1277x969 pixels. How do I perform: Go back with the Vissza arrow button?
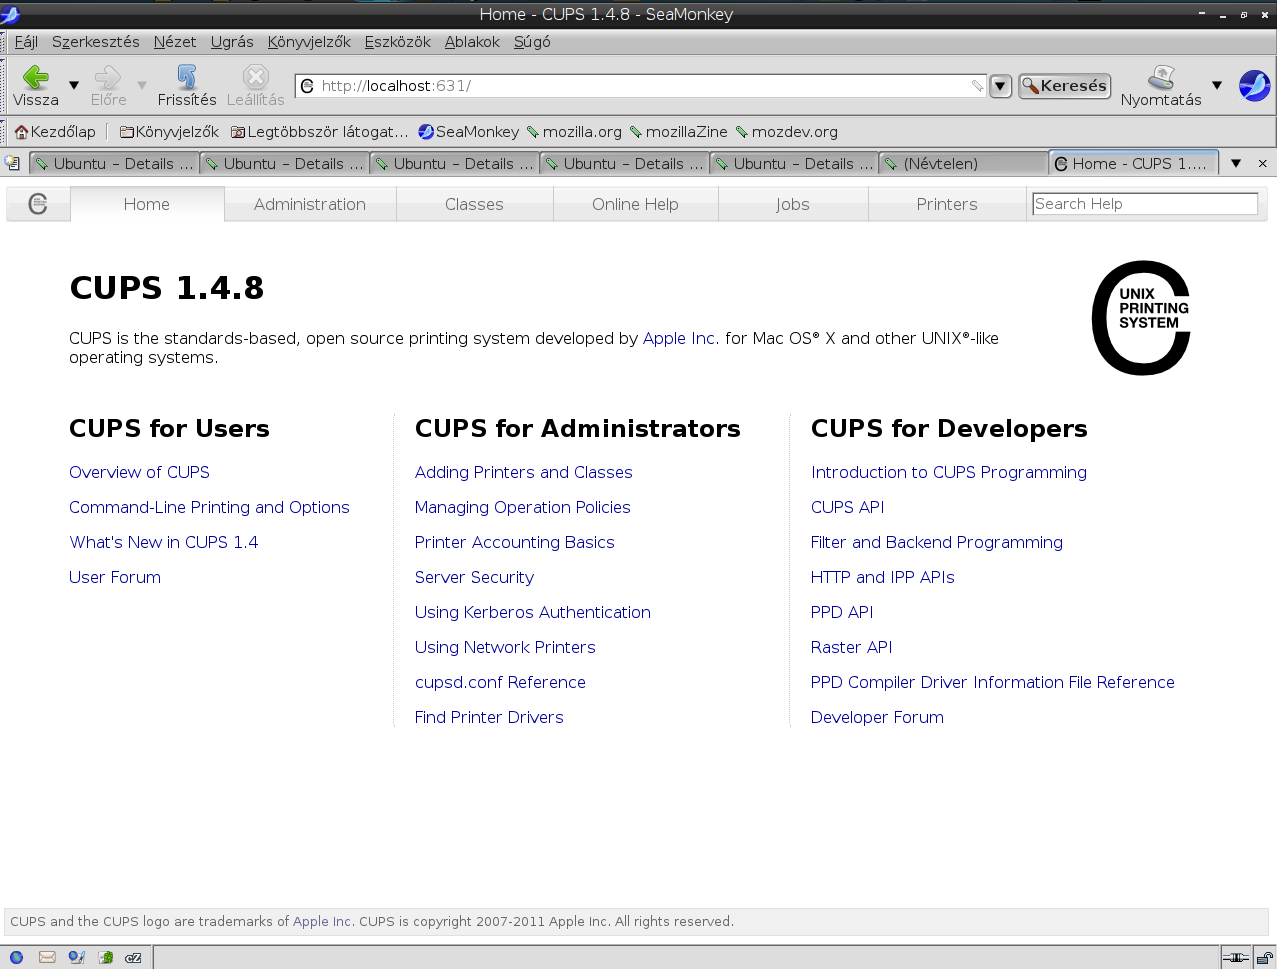[36, 85]
